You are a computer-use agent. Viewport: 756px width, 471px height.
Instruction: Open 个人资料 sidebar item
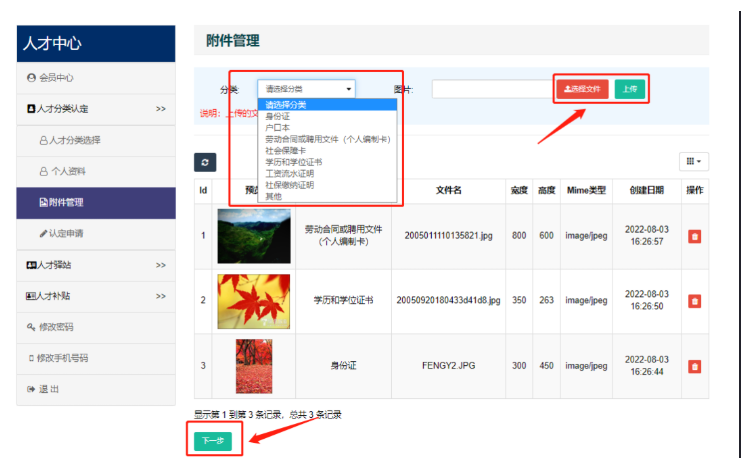coord(96,171)
